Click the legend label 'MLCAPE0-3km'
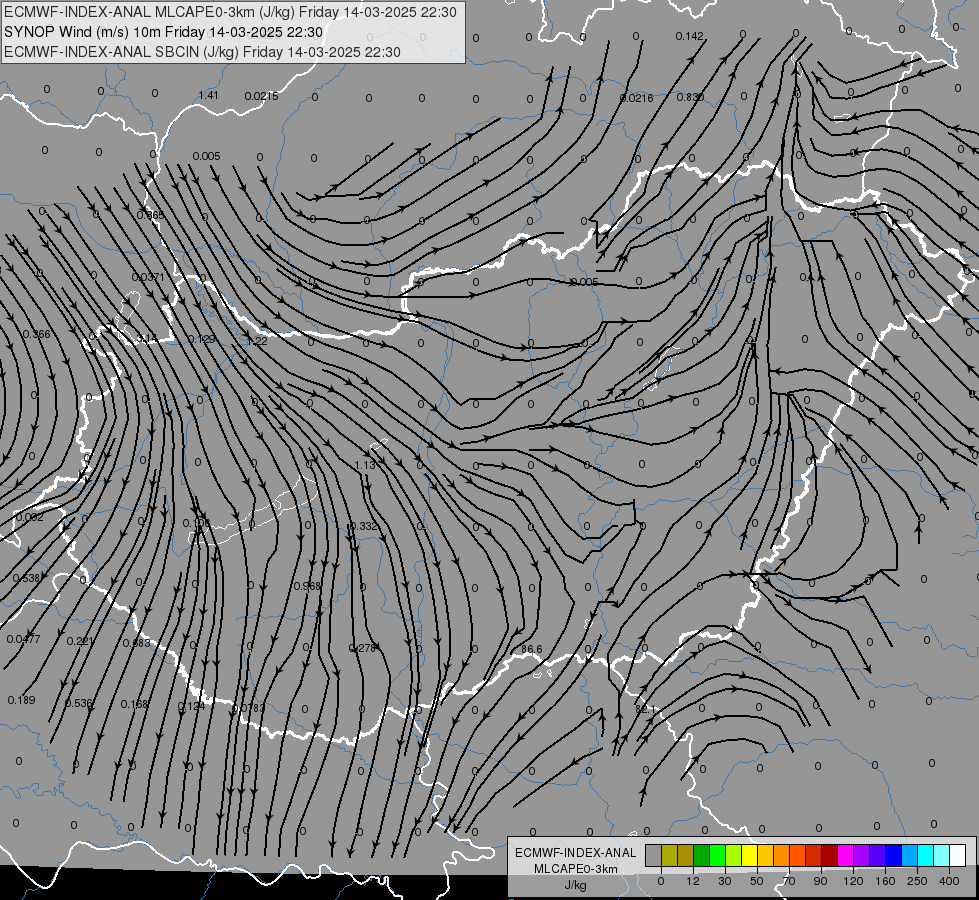Viewport: 979px width, 900px height. [x=576, y=869]
